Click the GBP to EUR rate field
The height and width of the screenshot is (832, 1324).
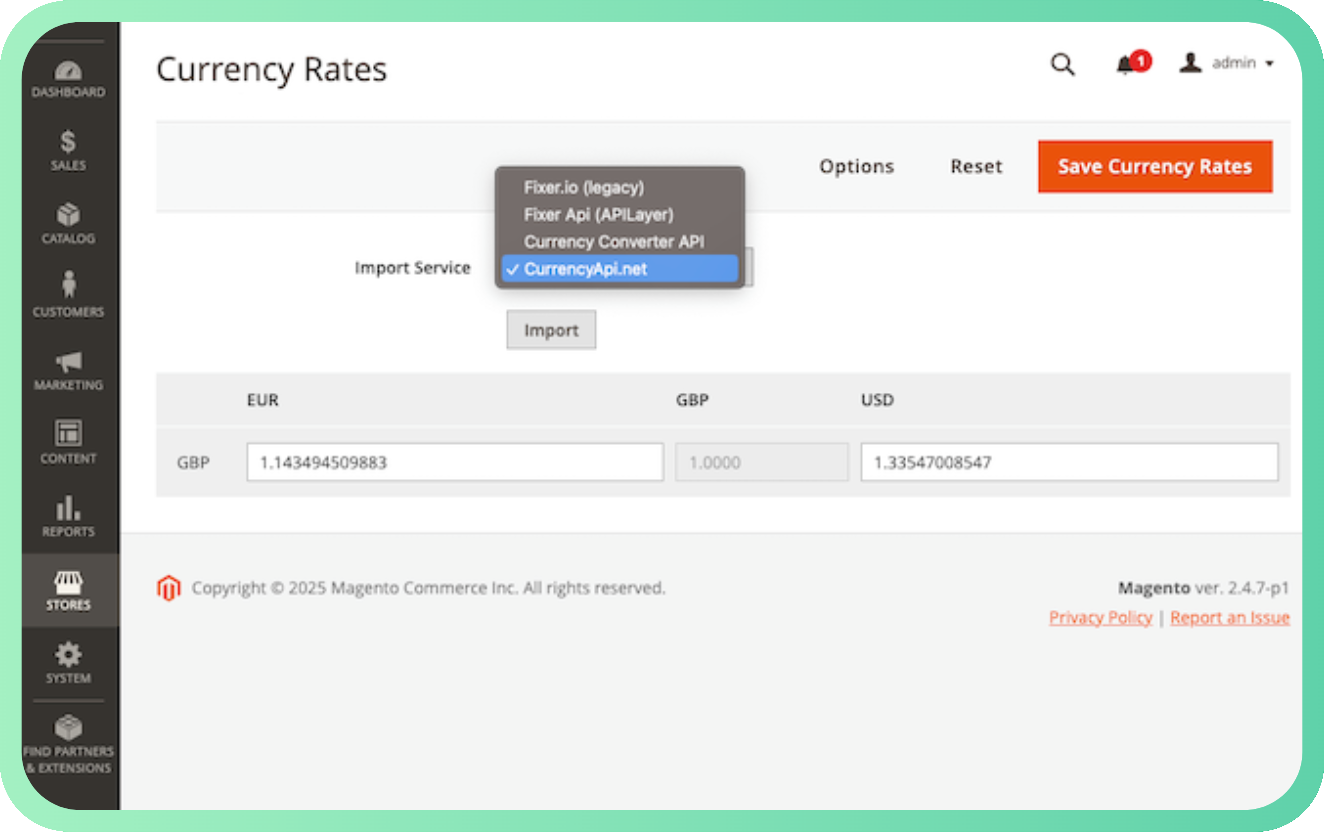click(455, 462)
